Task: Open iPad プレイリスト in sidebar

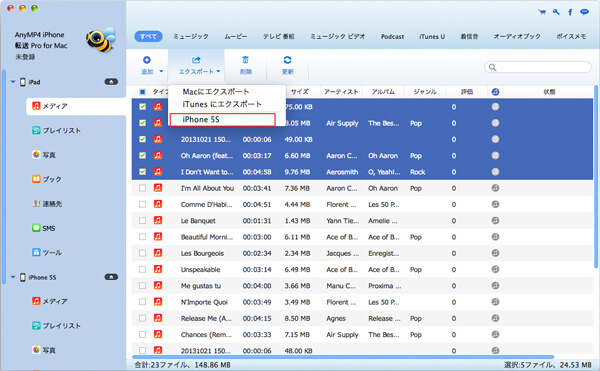Action: [x=57, y=130]
